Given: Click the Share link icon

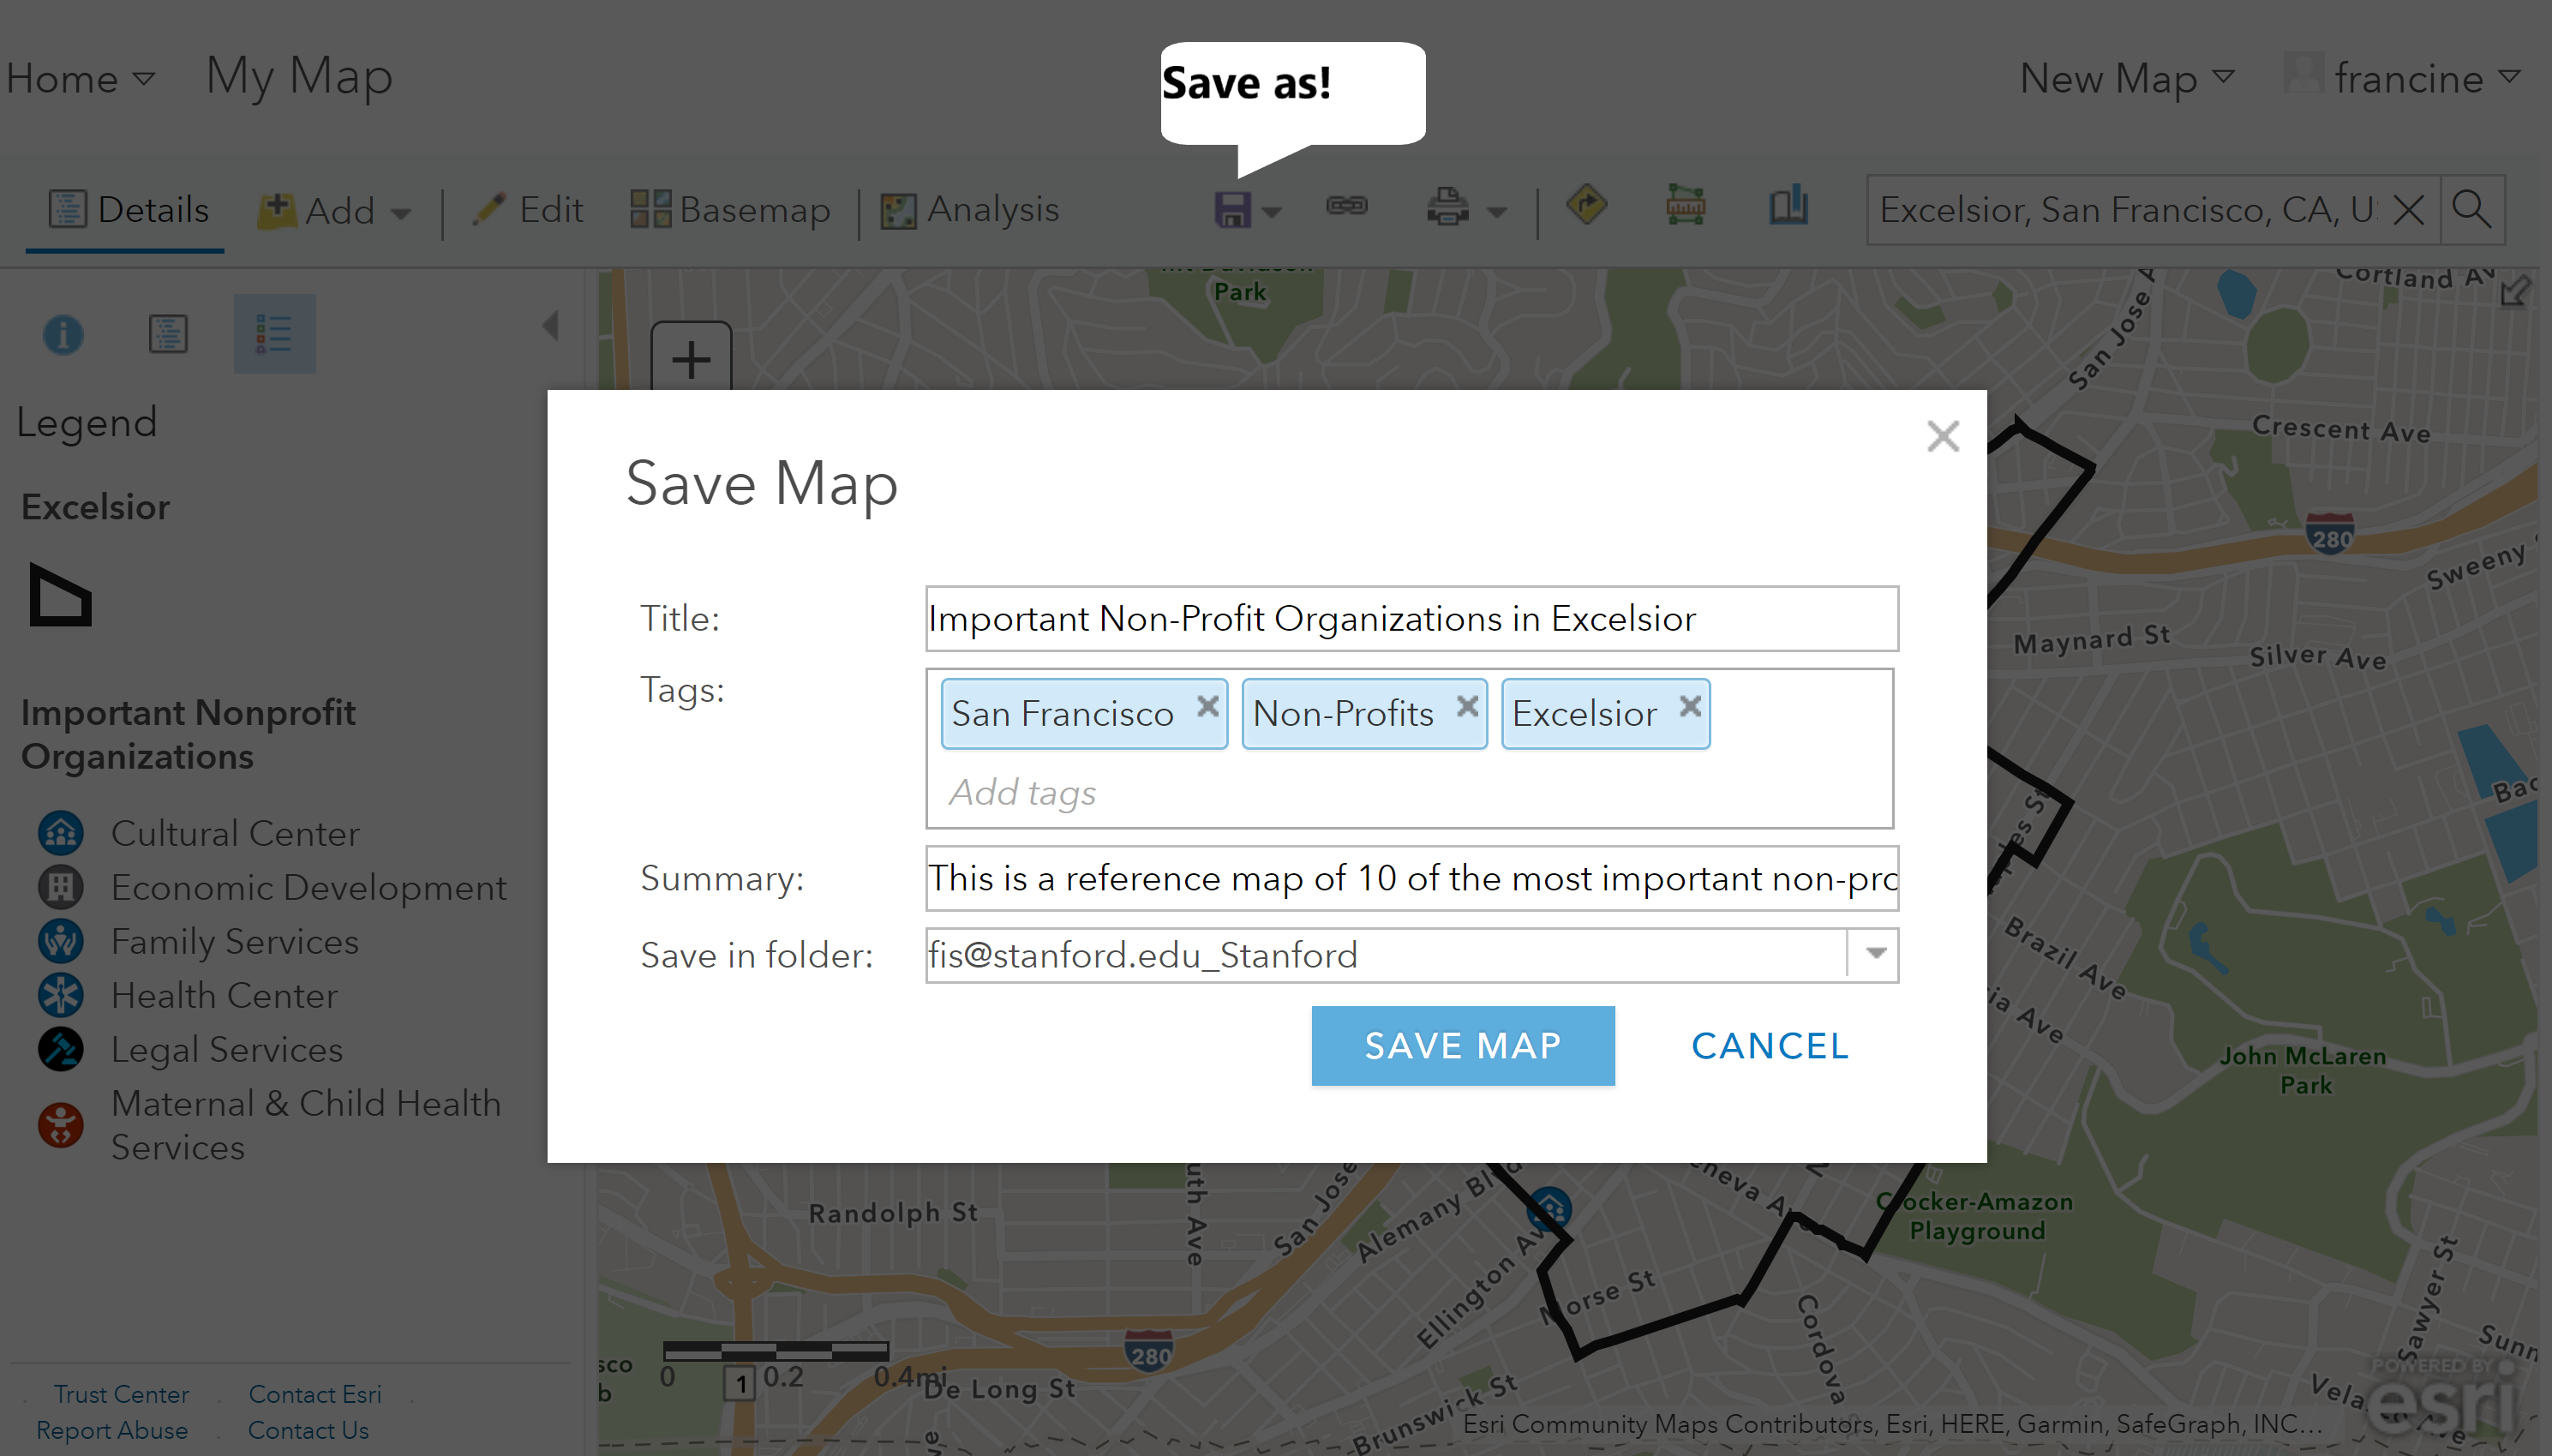Looking at the screenshot, I should pyautogui.click(x=1346, y=207).
